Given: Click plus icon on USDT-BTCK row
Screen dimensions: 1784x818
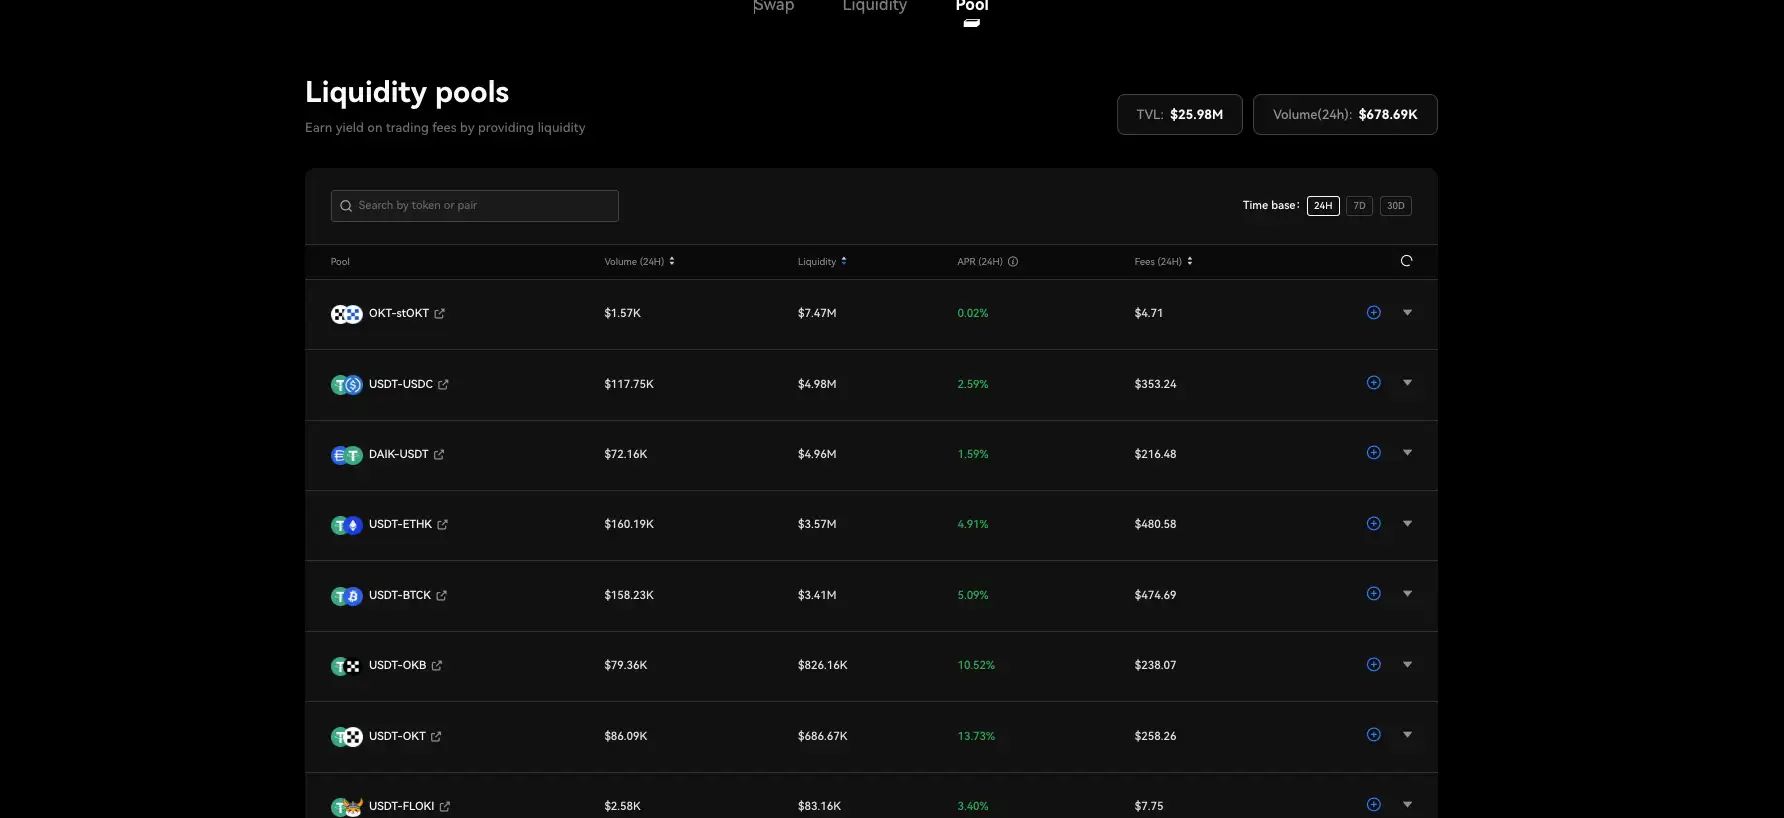Looking at the screenshot, I should 1373,594.
